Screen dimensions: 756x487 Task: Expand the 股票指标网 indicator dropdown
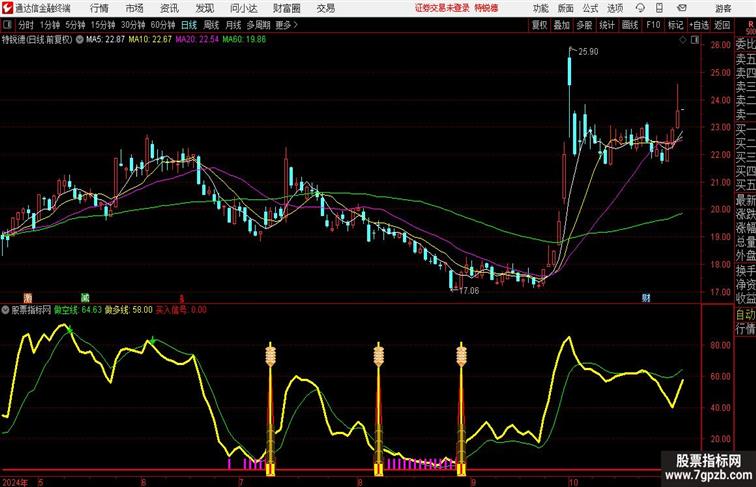(5, 310)
